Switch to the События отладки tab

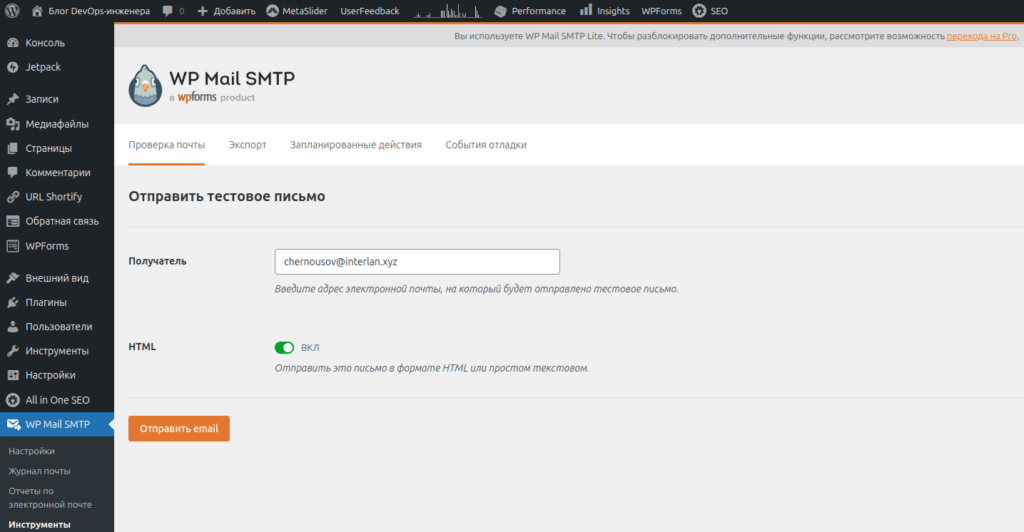coord(486,145)
